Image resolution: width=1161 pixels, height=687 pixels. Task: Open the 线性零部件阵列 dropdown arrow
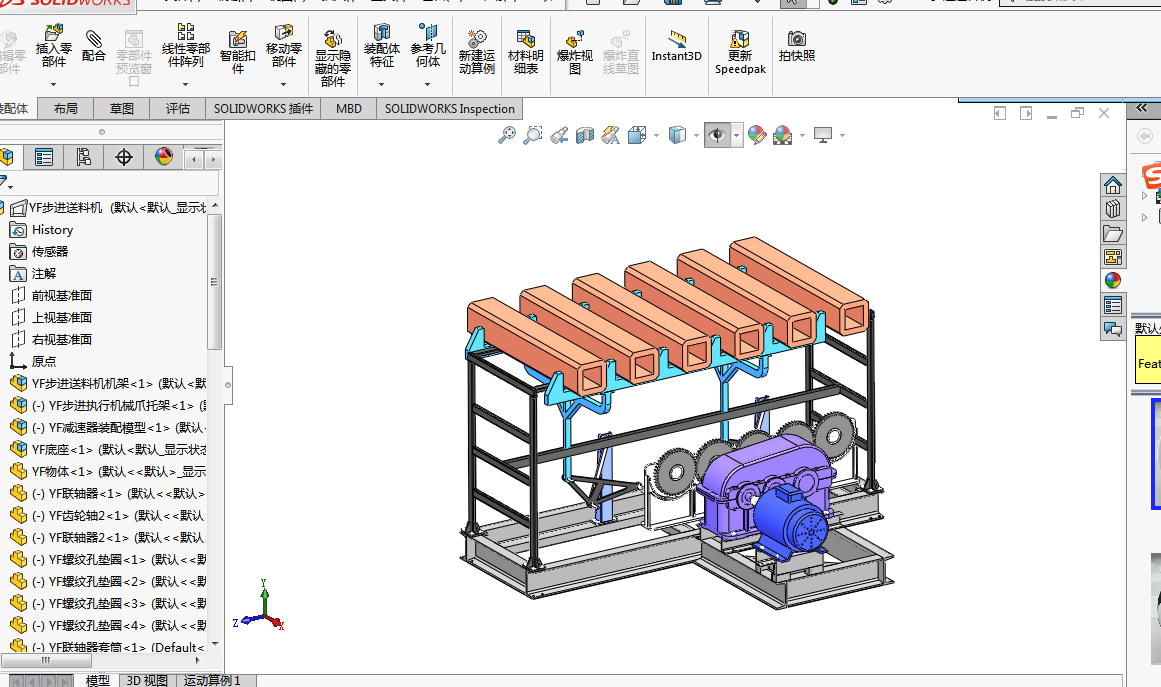click(186, 83)
